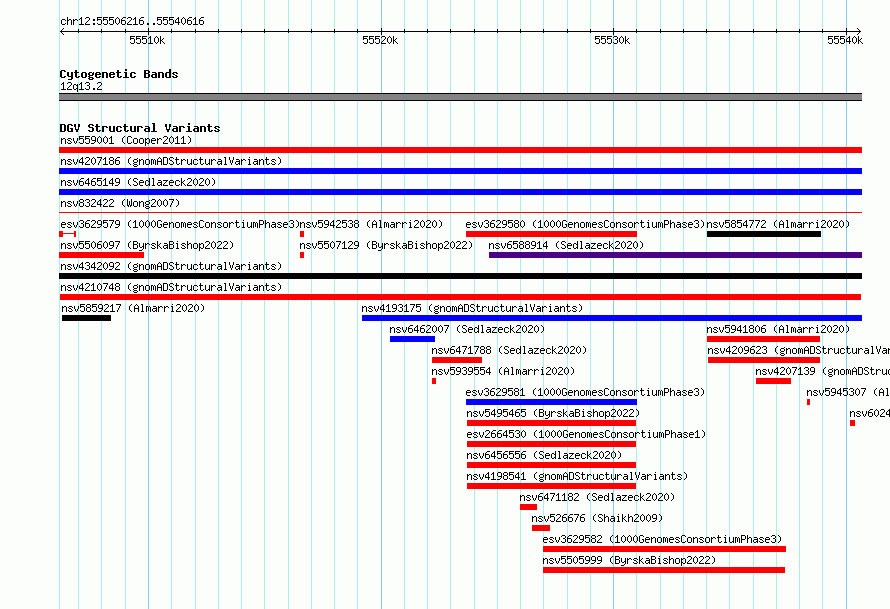Viewport: 890px width, 609px height.
Task: Open nsv4198541 gnomAD variant label
Action: [577, 476]
